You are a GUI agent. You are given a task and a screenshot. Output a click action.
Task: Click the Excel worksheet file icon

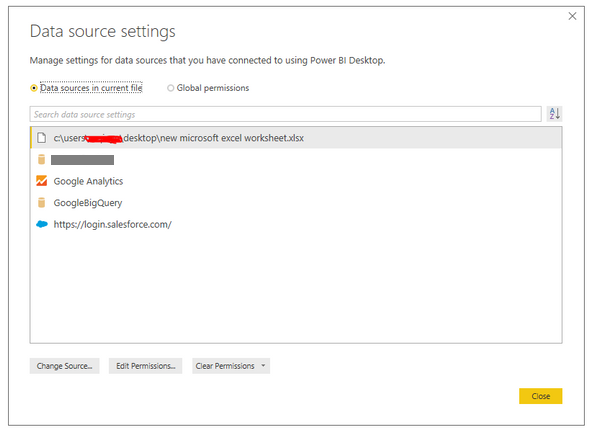[42, 138]
